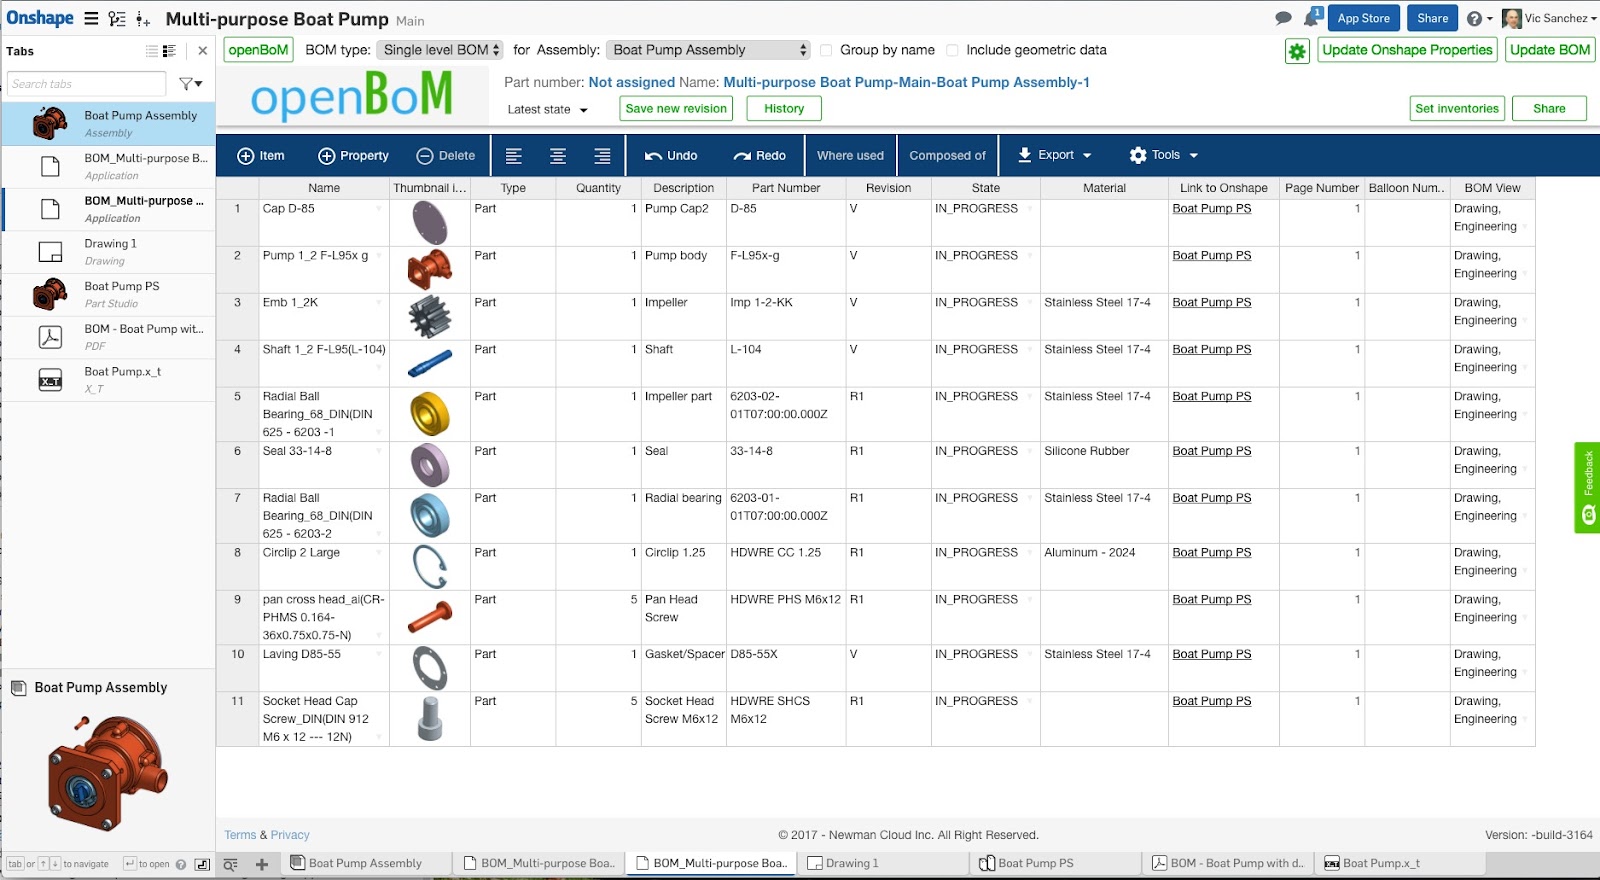Open Boat Pump PS link for Cap D-85
The image size is (1600, 880).
1212,209
